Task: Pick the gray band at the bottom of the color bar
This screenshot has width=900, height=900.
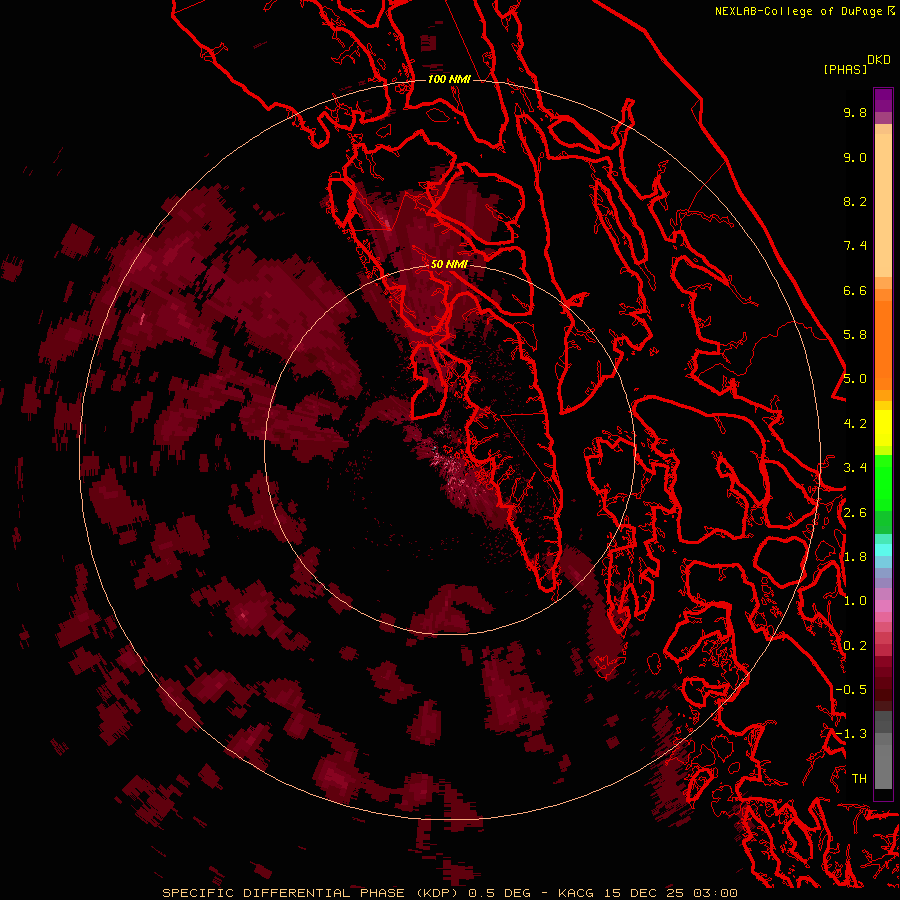Action: click(883, 761)
